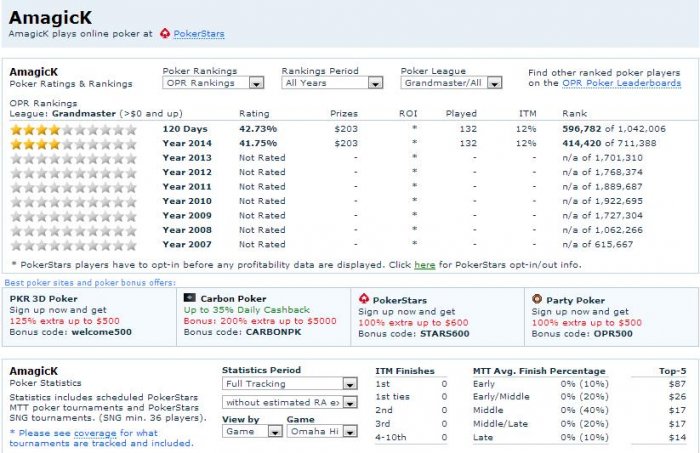Open the Rankings Period dropdown (All Years)
The width and height of the screenshot is (700, 453).
pos(332,83)
